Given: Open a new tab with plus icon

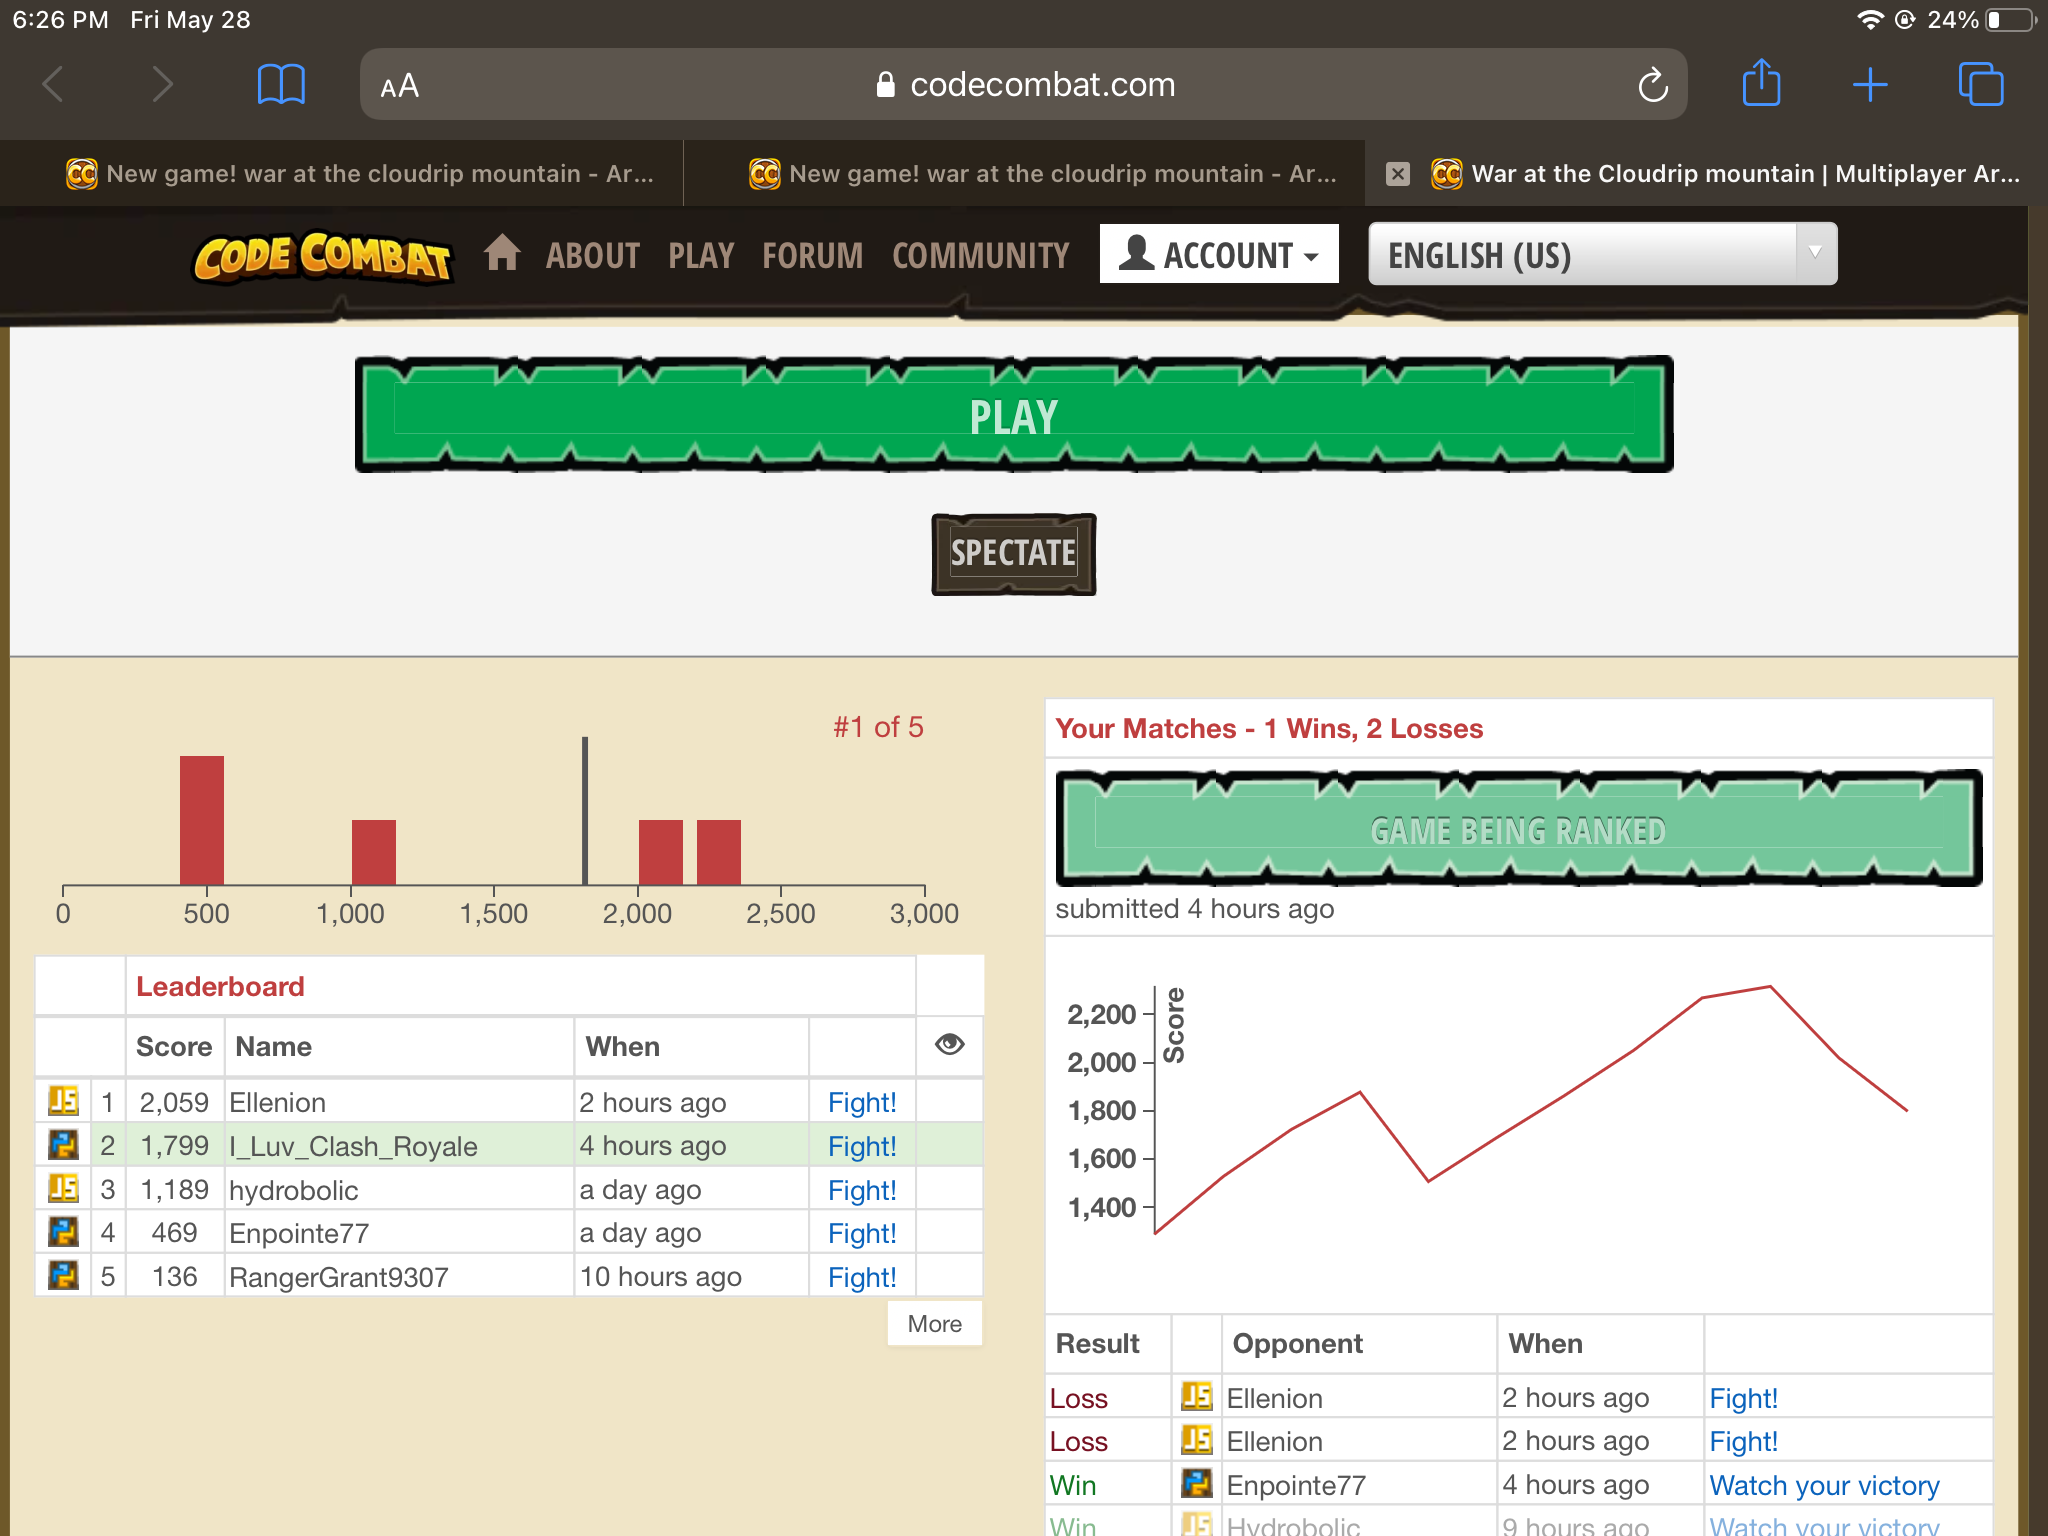Looking at the screenshot, I should pyautogui.click(x=1869, y=85).
